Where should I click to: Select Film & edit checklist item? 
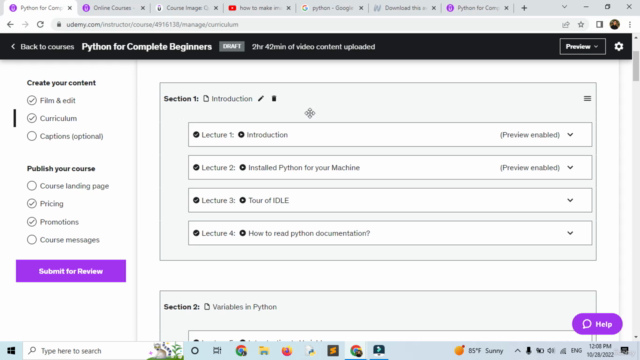[51, 100]
